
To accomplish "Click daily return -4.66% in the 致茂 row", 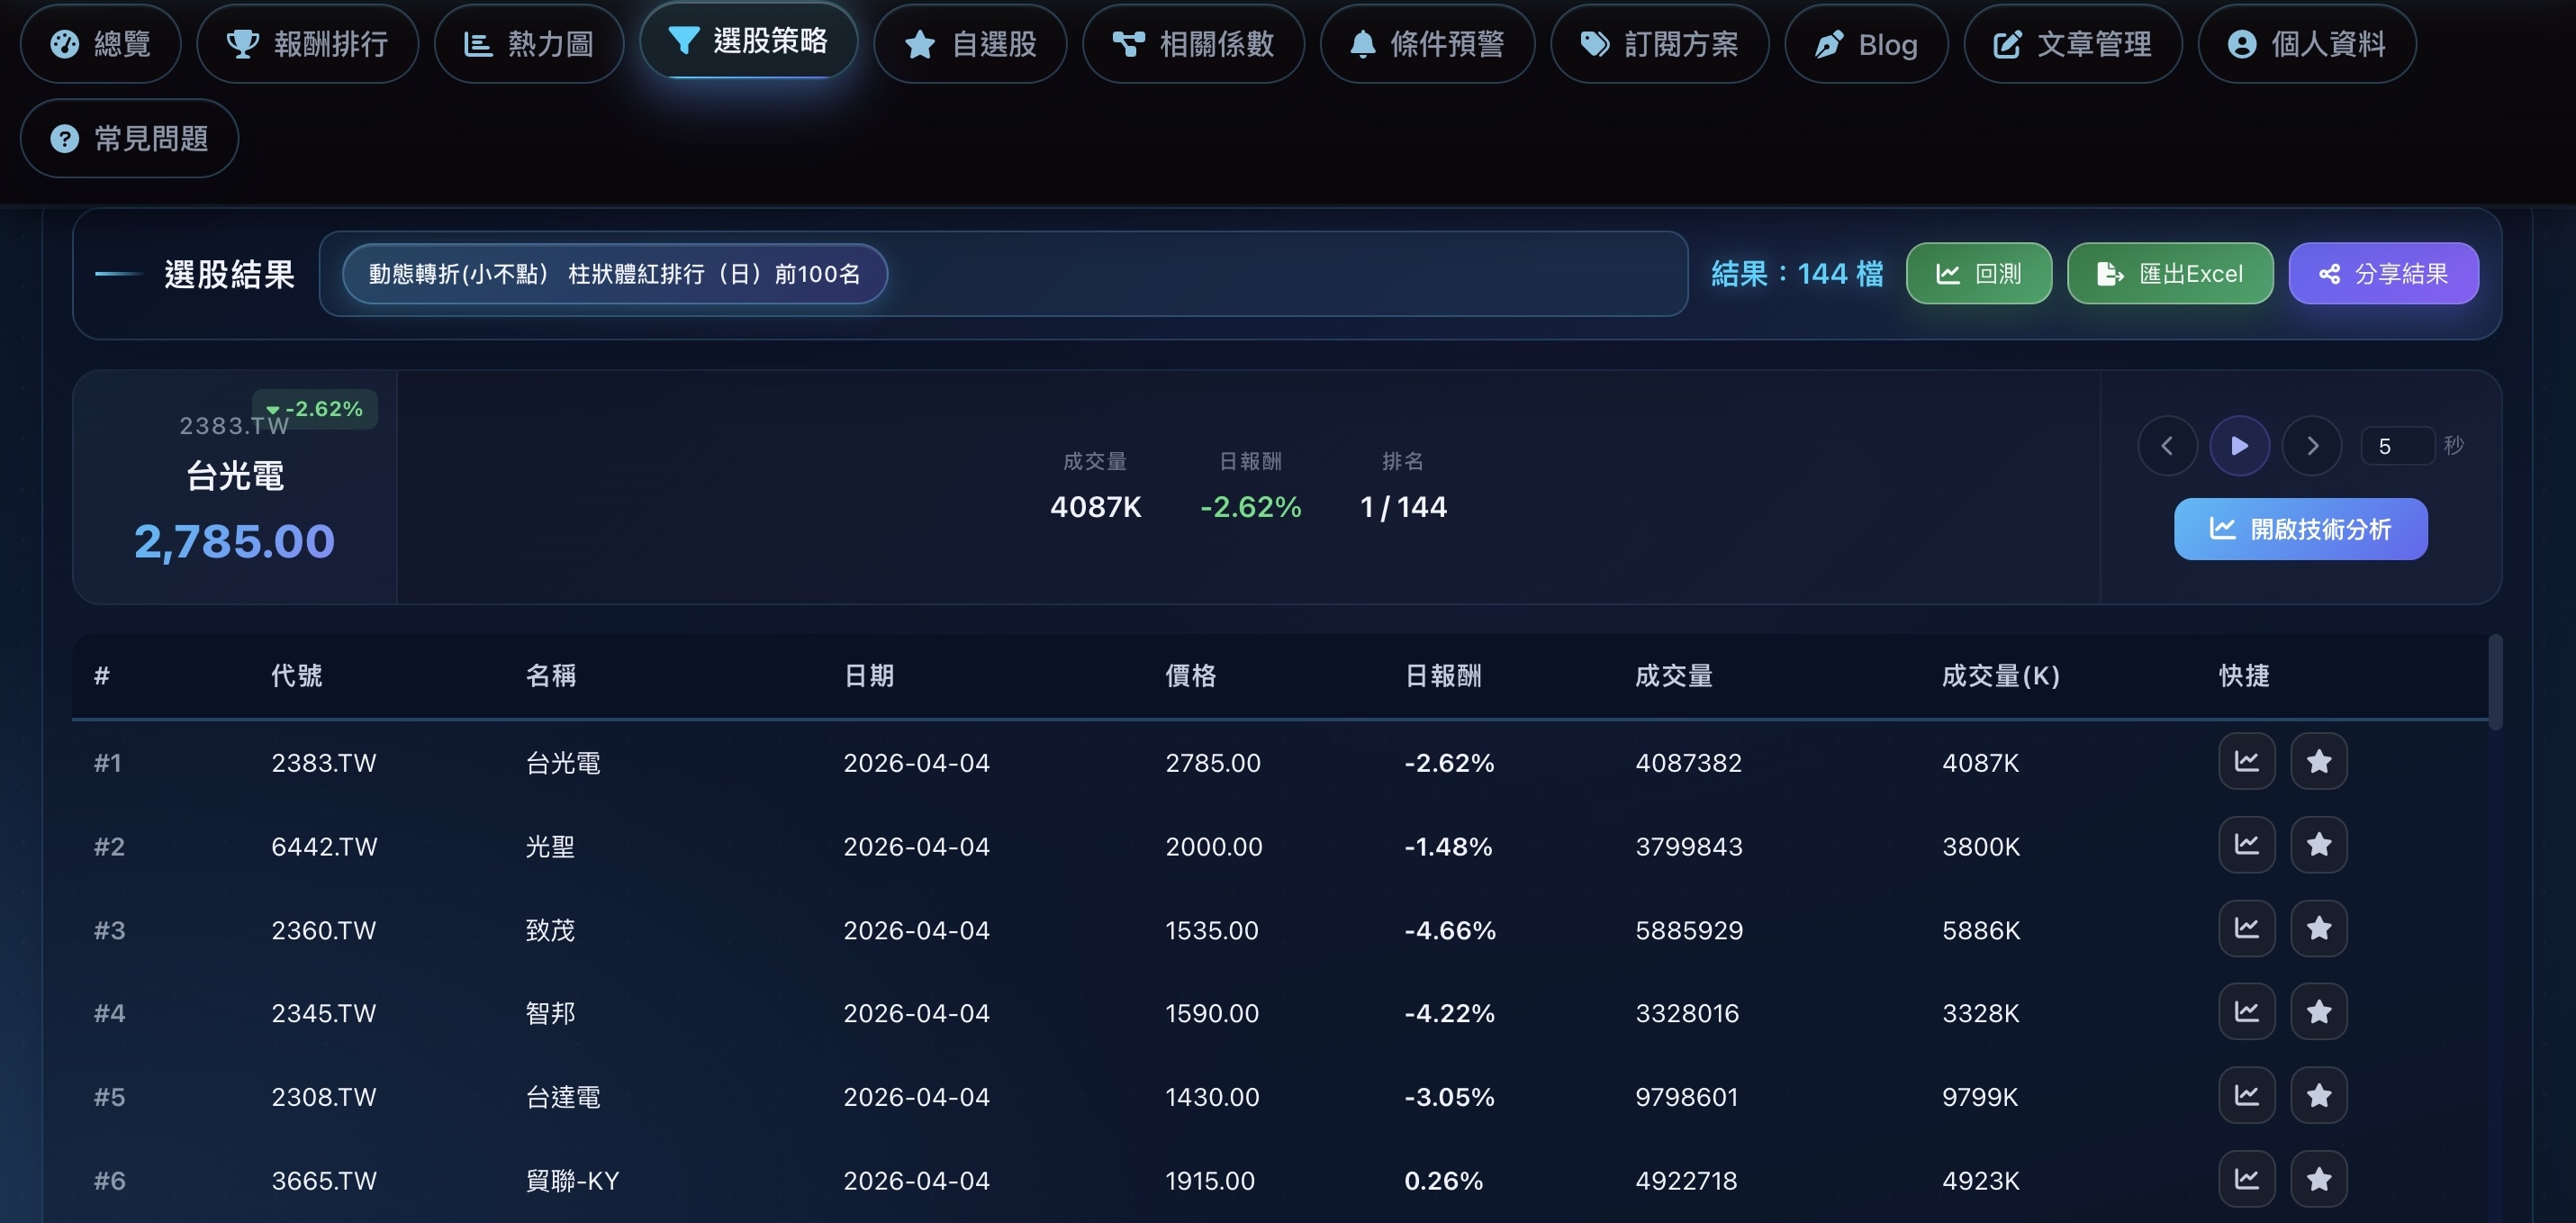I will pos(1450,930).
